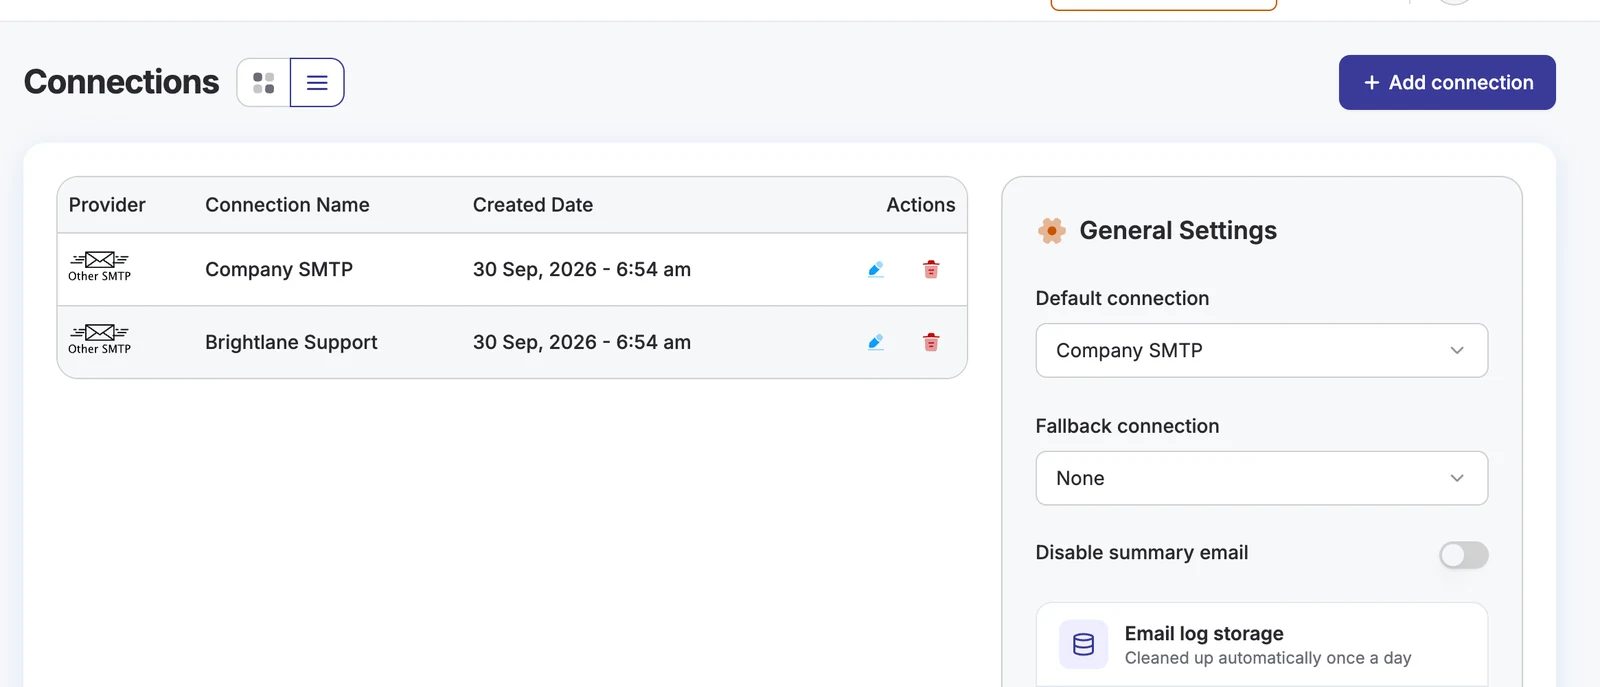Click the Email log storage heading
Viewport: 1600px width, 687px height.
point(1204,633)
